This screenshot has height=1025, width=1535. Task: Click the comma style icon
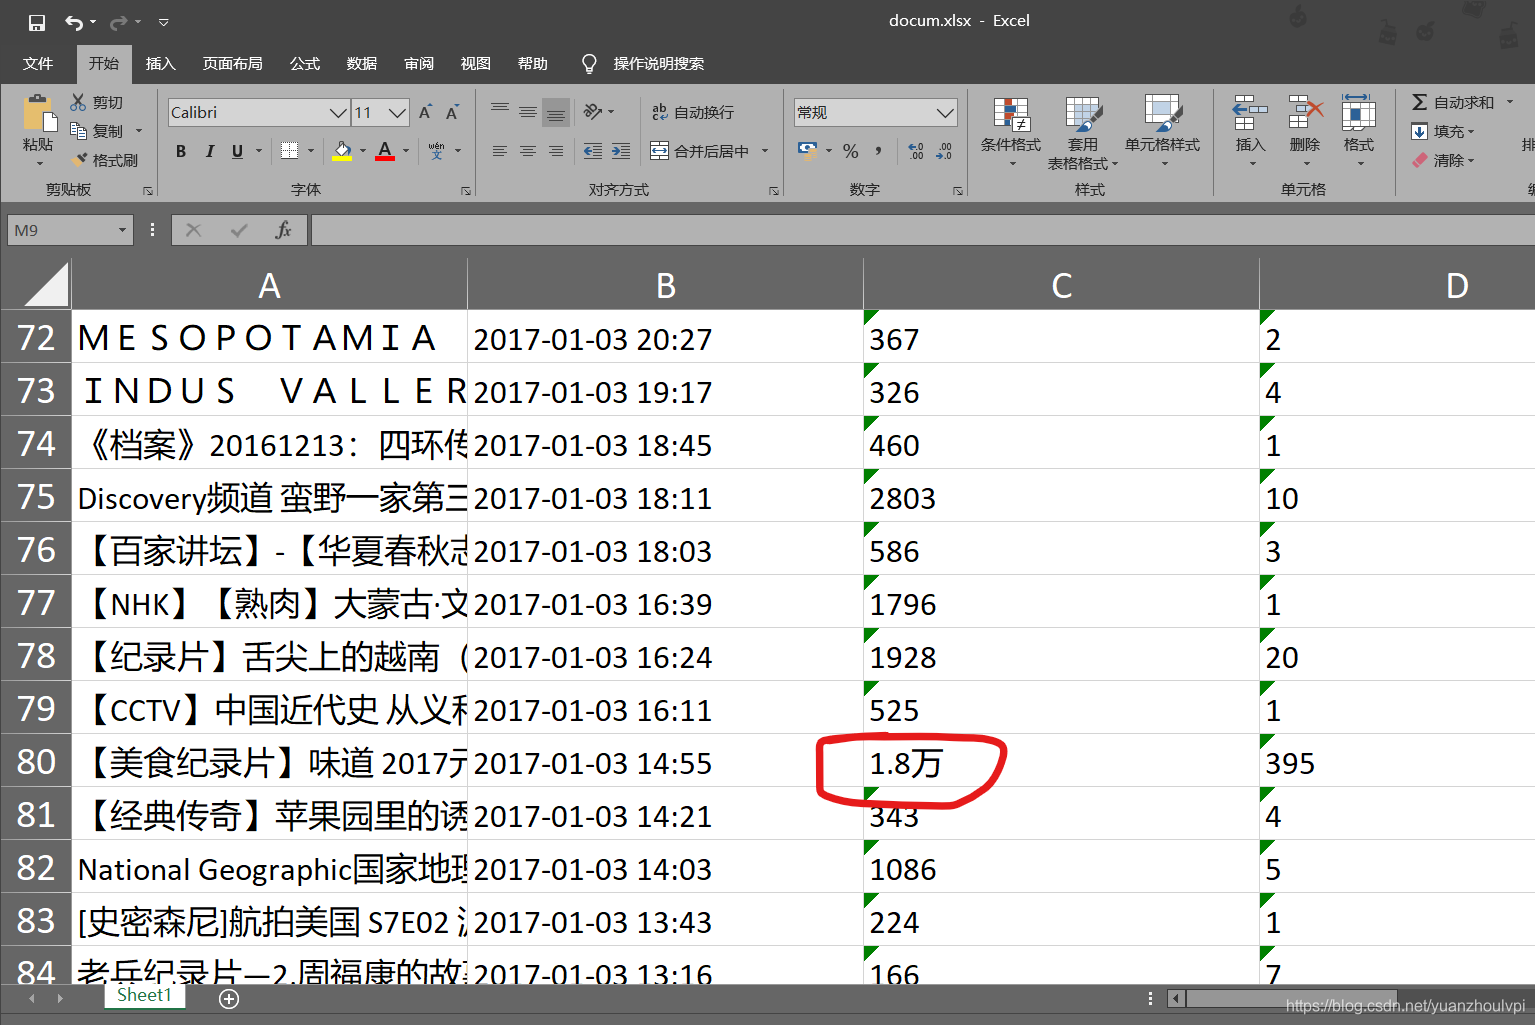[879, 151]
